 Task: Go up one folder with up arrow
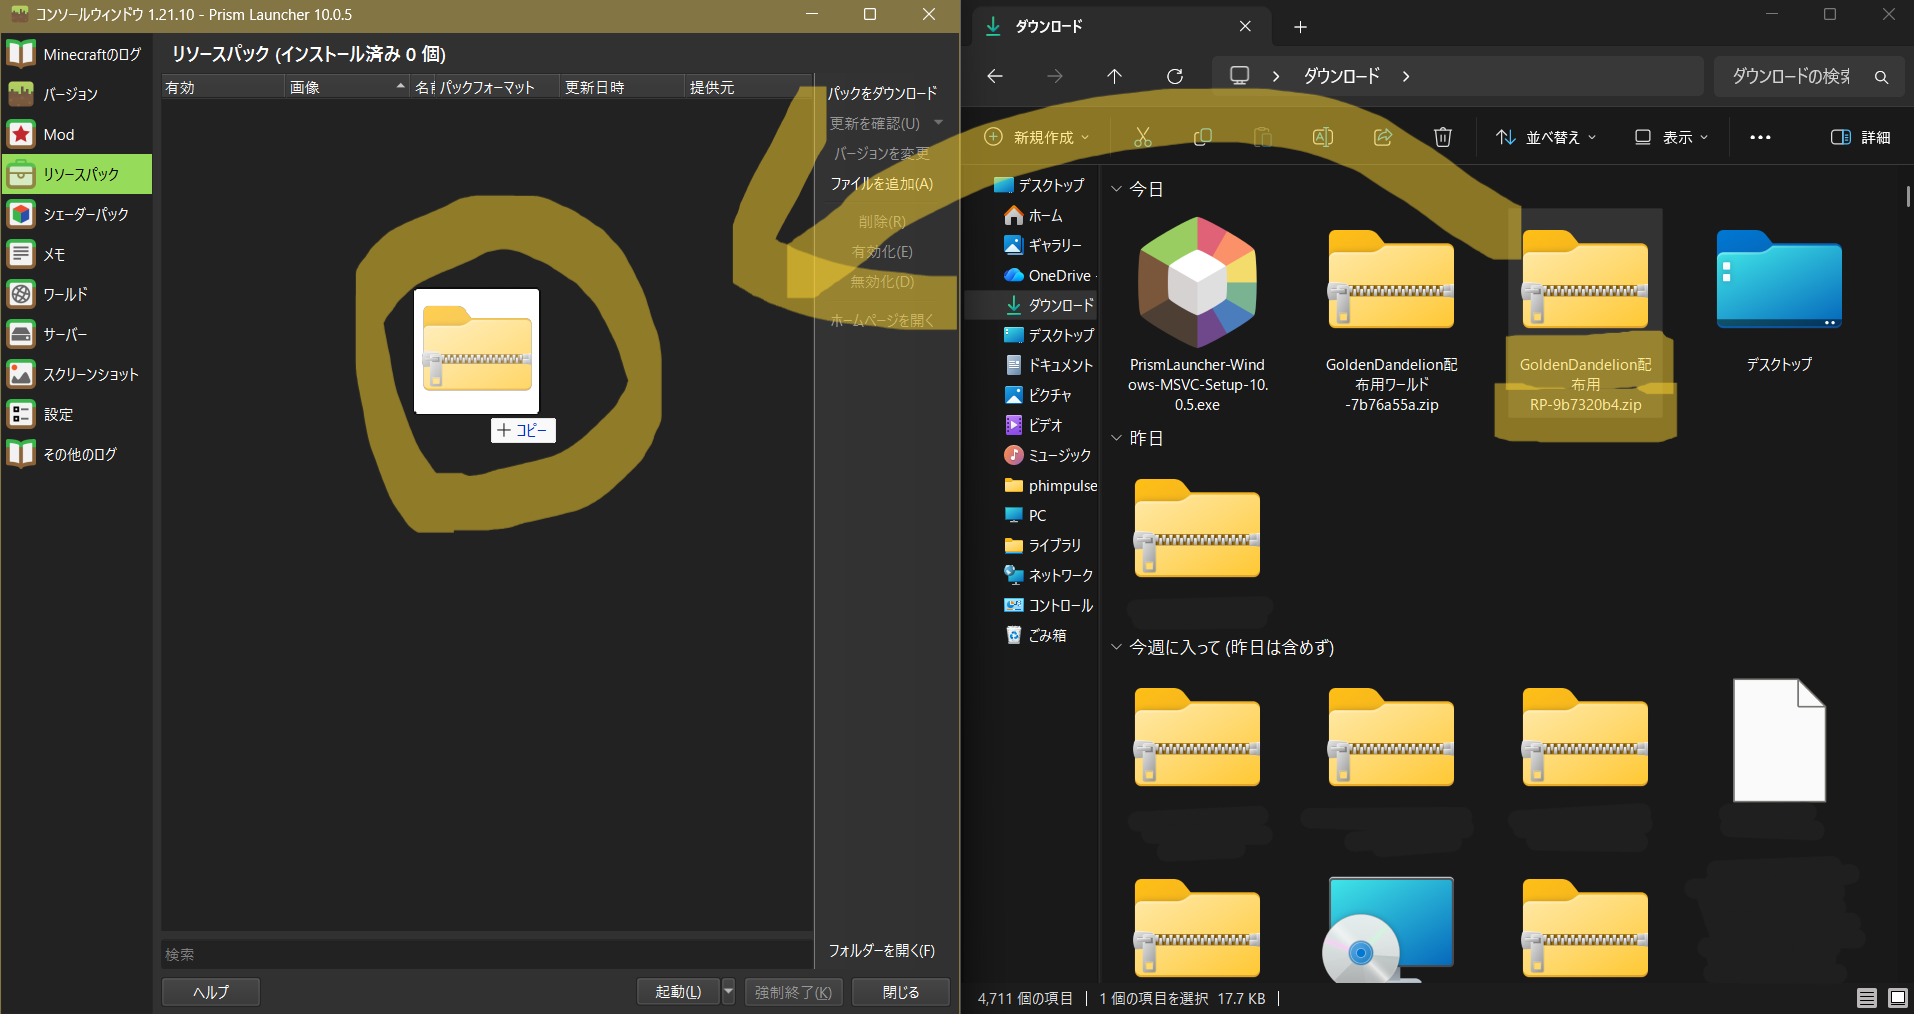pos(1115,76)
